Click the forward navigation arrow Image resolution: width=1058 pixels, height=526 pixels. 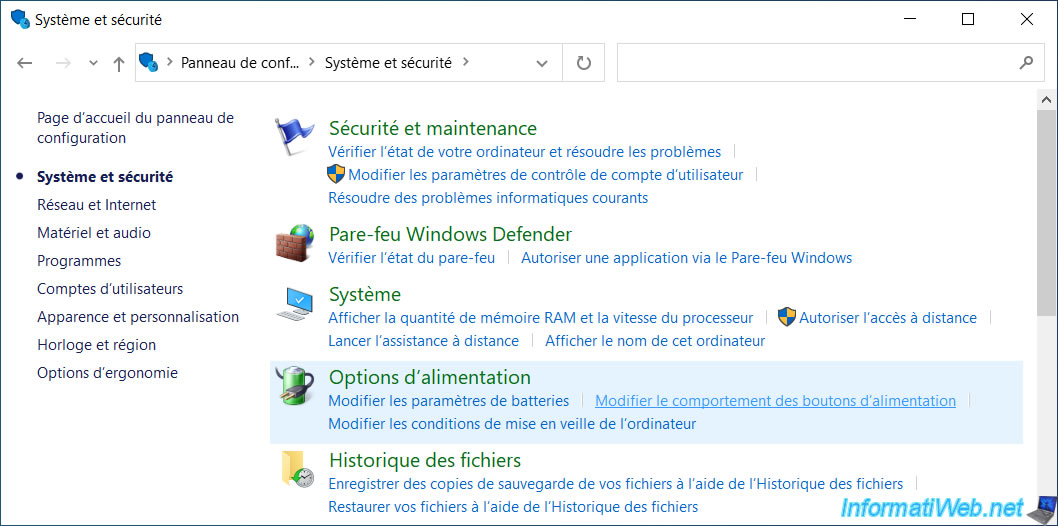(x=64, y=63)
